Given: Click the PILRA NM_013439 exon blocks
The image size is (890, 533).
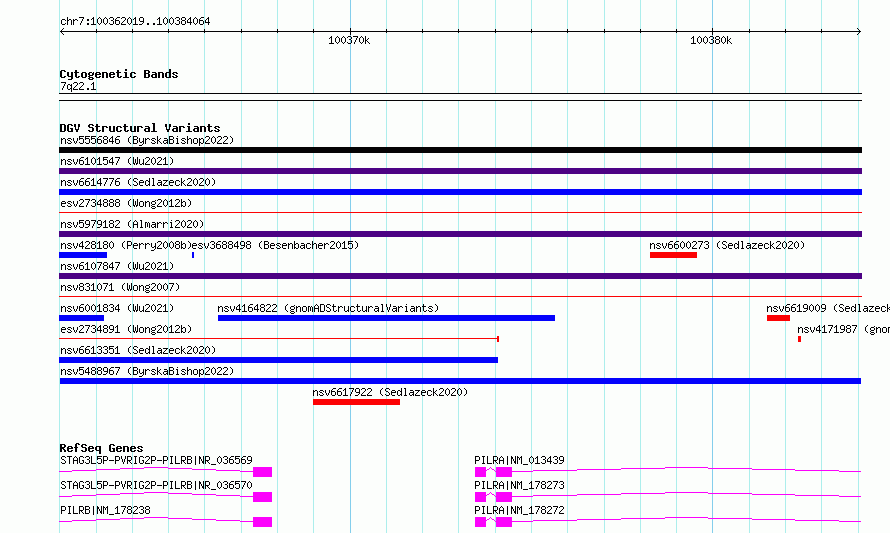Looking at the screenshot, I should [493, 472].
